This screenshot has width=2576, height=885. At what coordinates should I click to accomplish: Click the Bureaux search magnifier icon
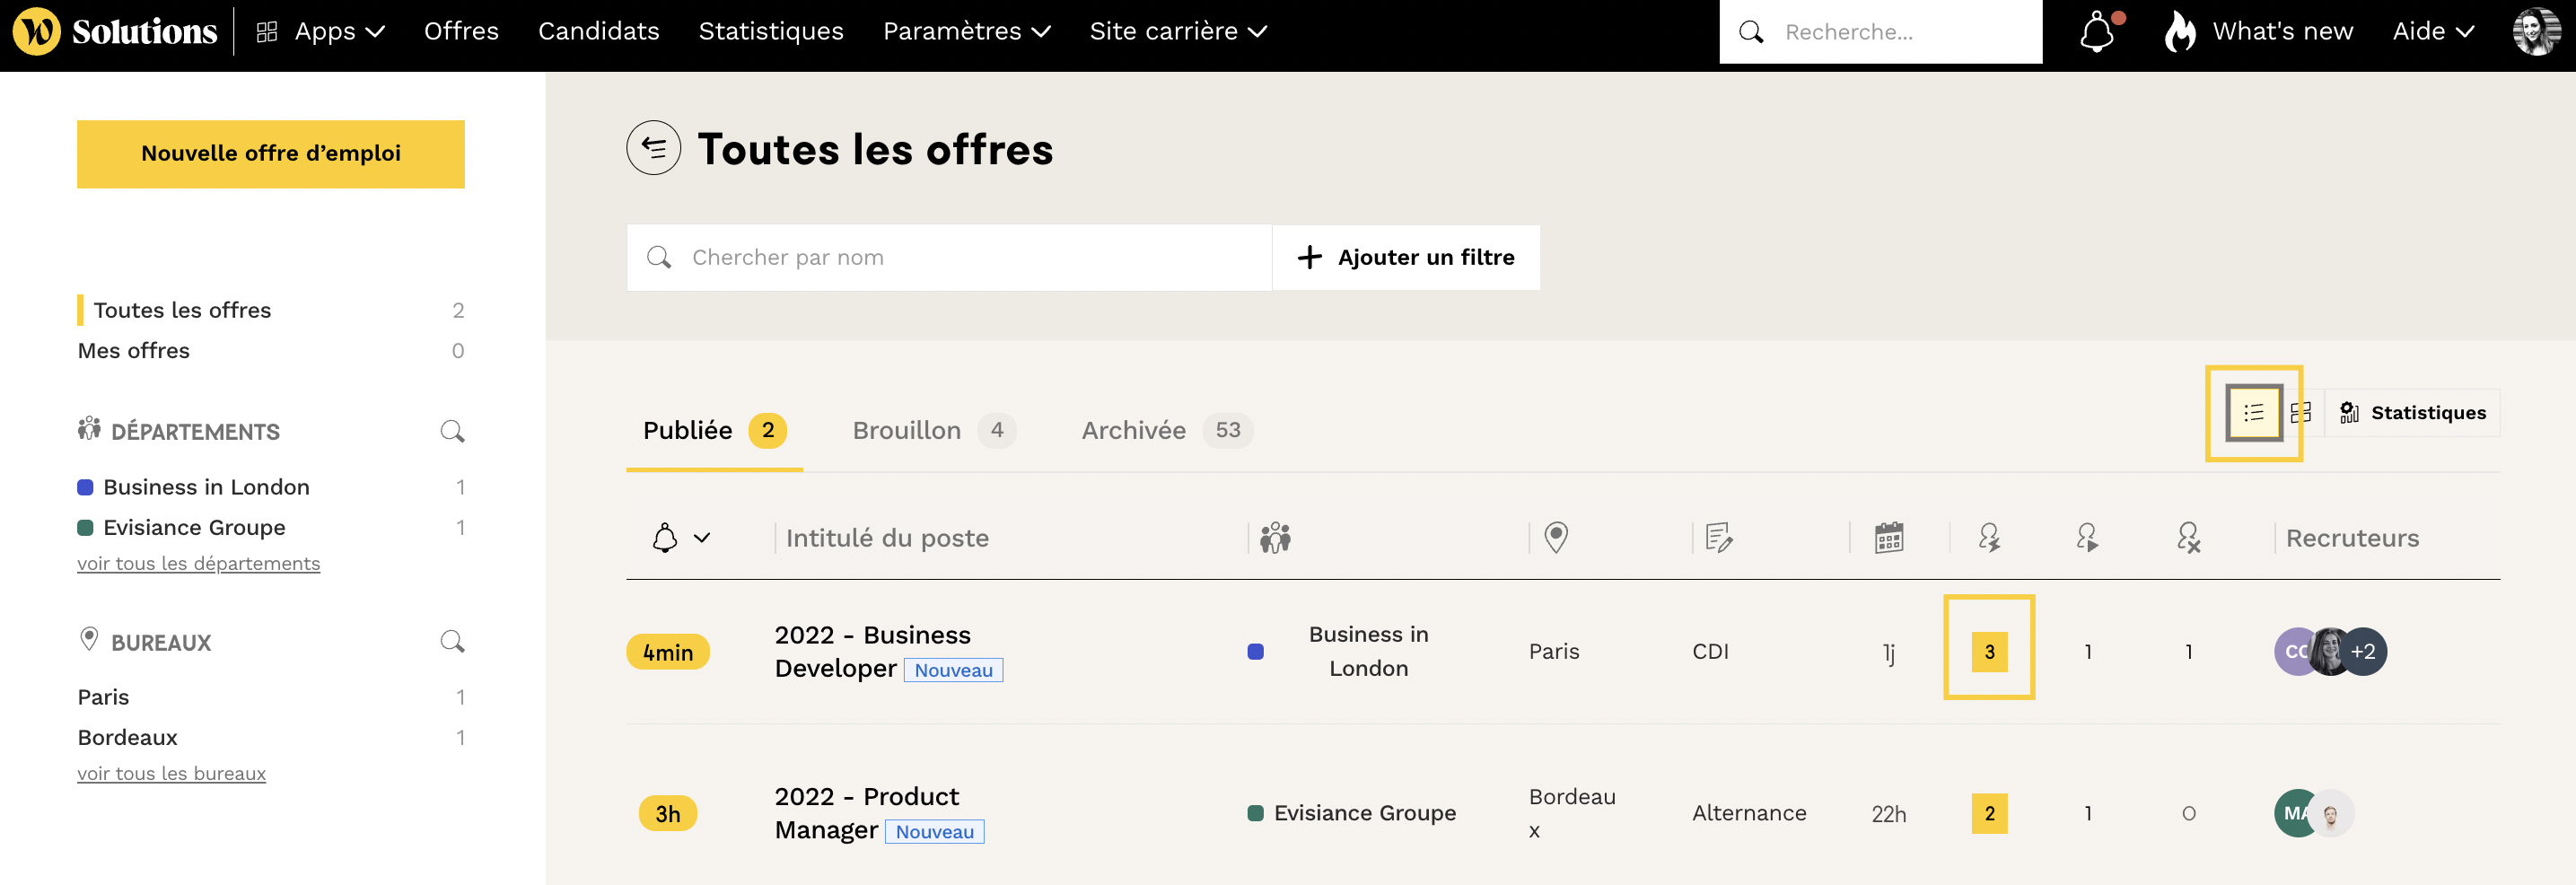[452, 641]
